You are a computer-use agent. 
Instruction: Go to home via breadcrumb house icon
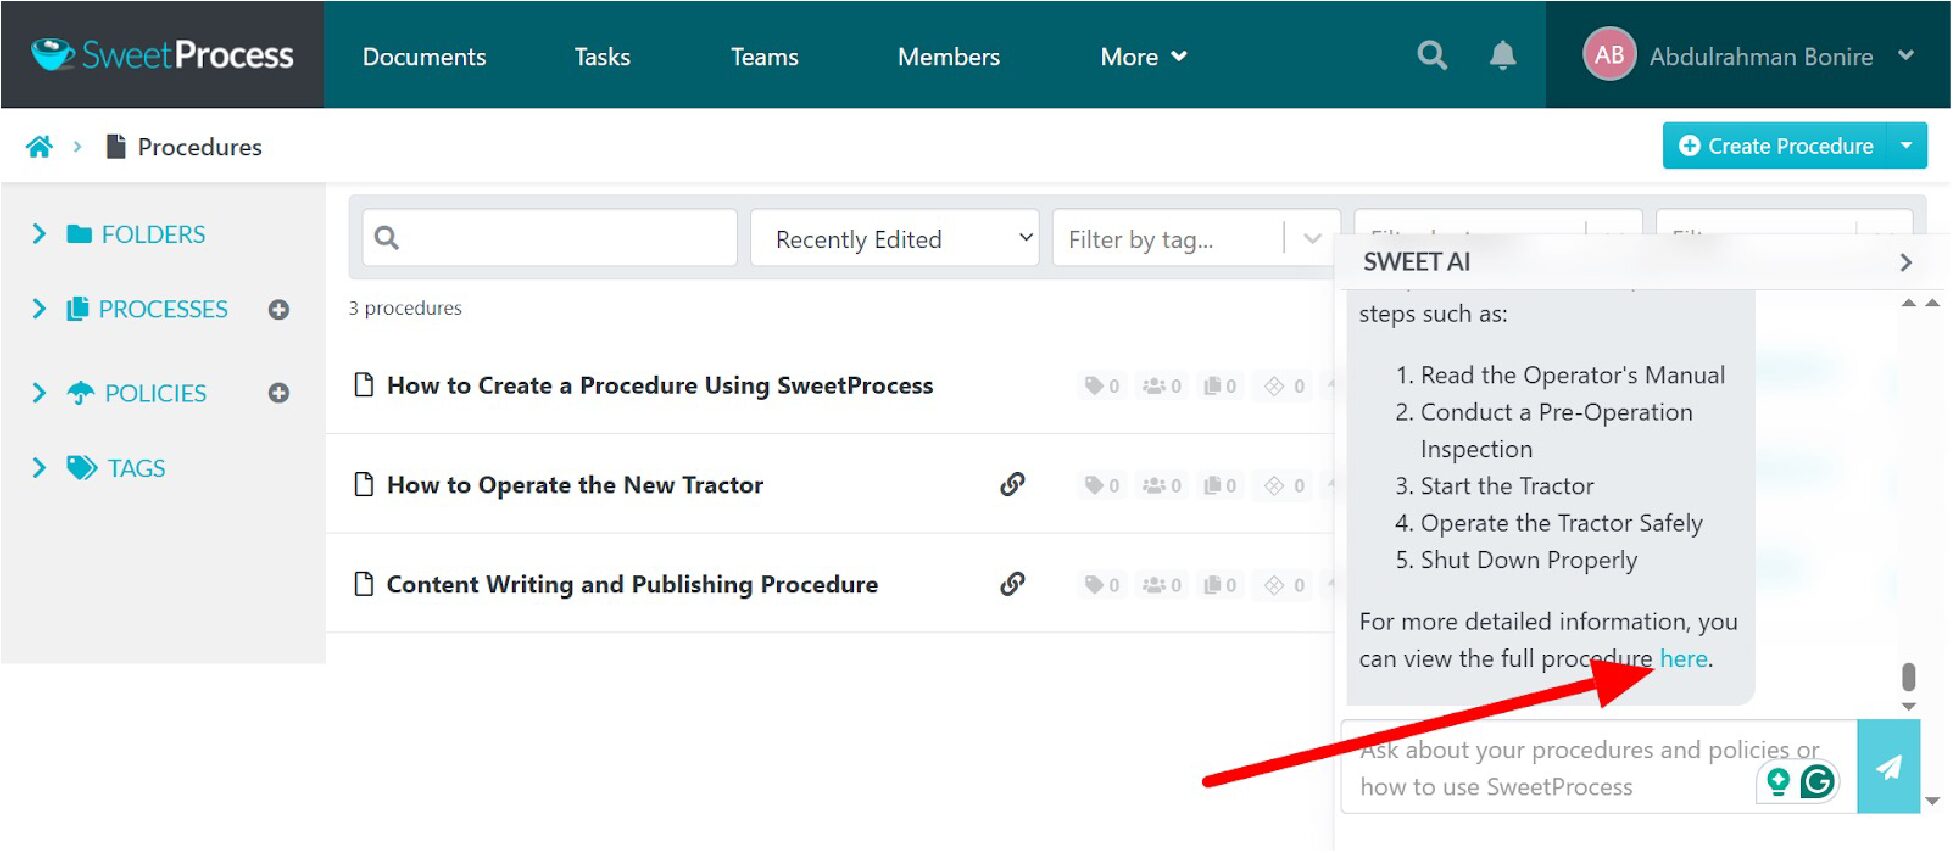(39, 147)
